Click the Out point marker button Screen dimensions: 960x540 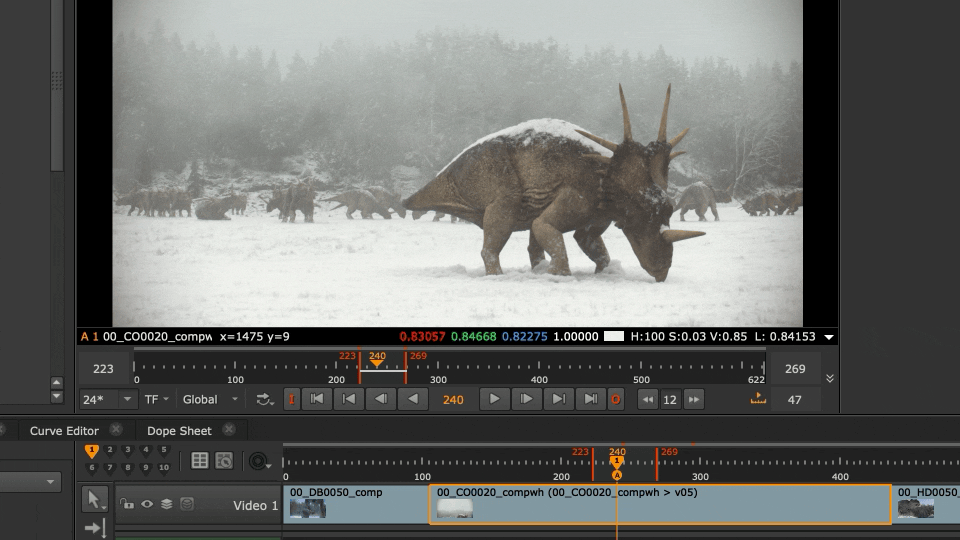pyautogui.click(x=615, y=399)
